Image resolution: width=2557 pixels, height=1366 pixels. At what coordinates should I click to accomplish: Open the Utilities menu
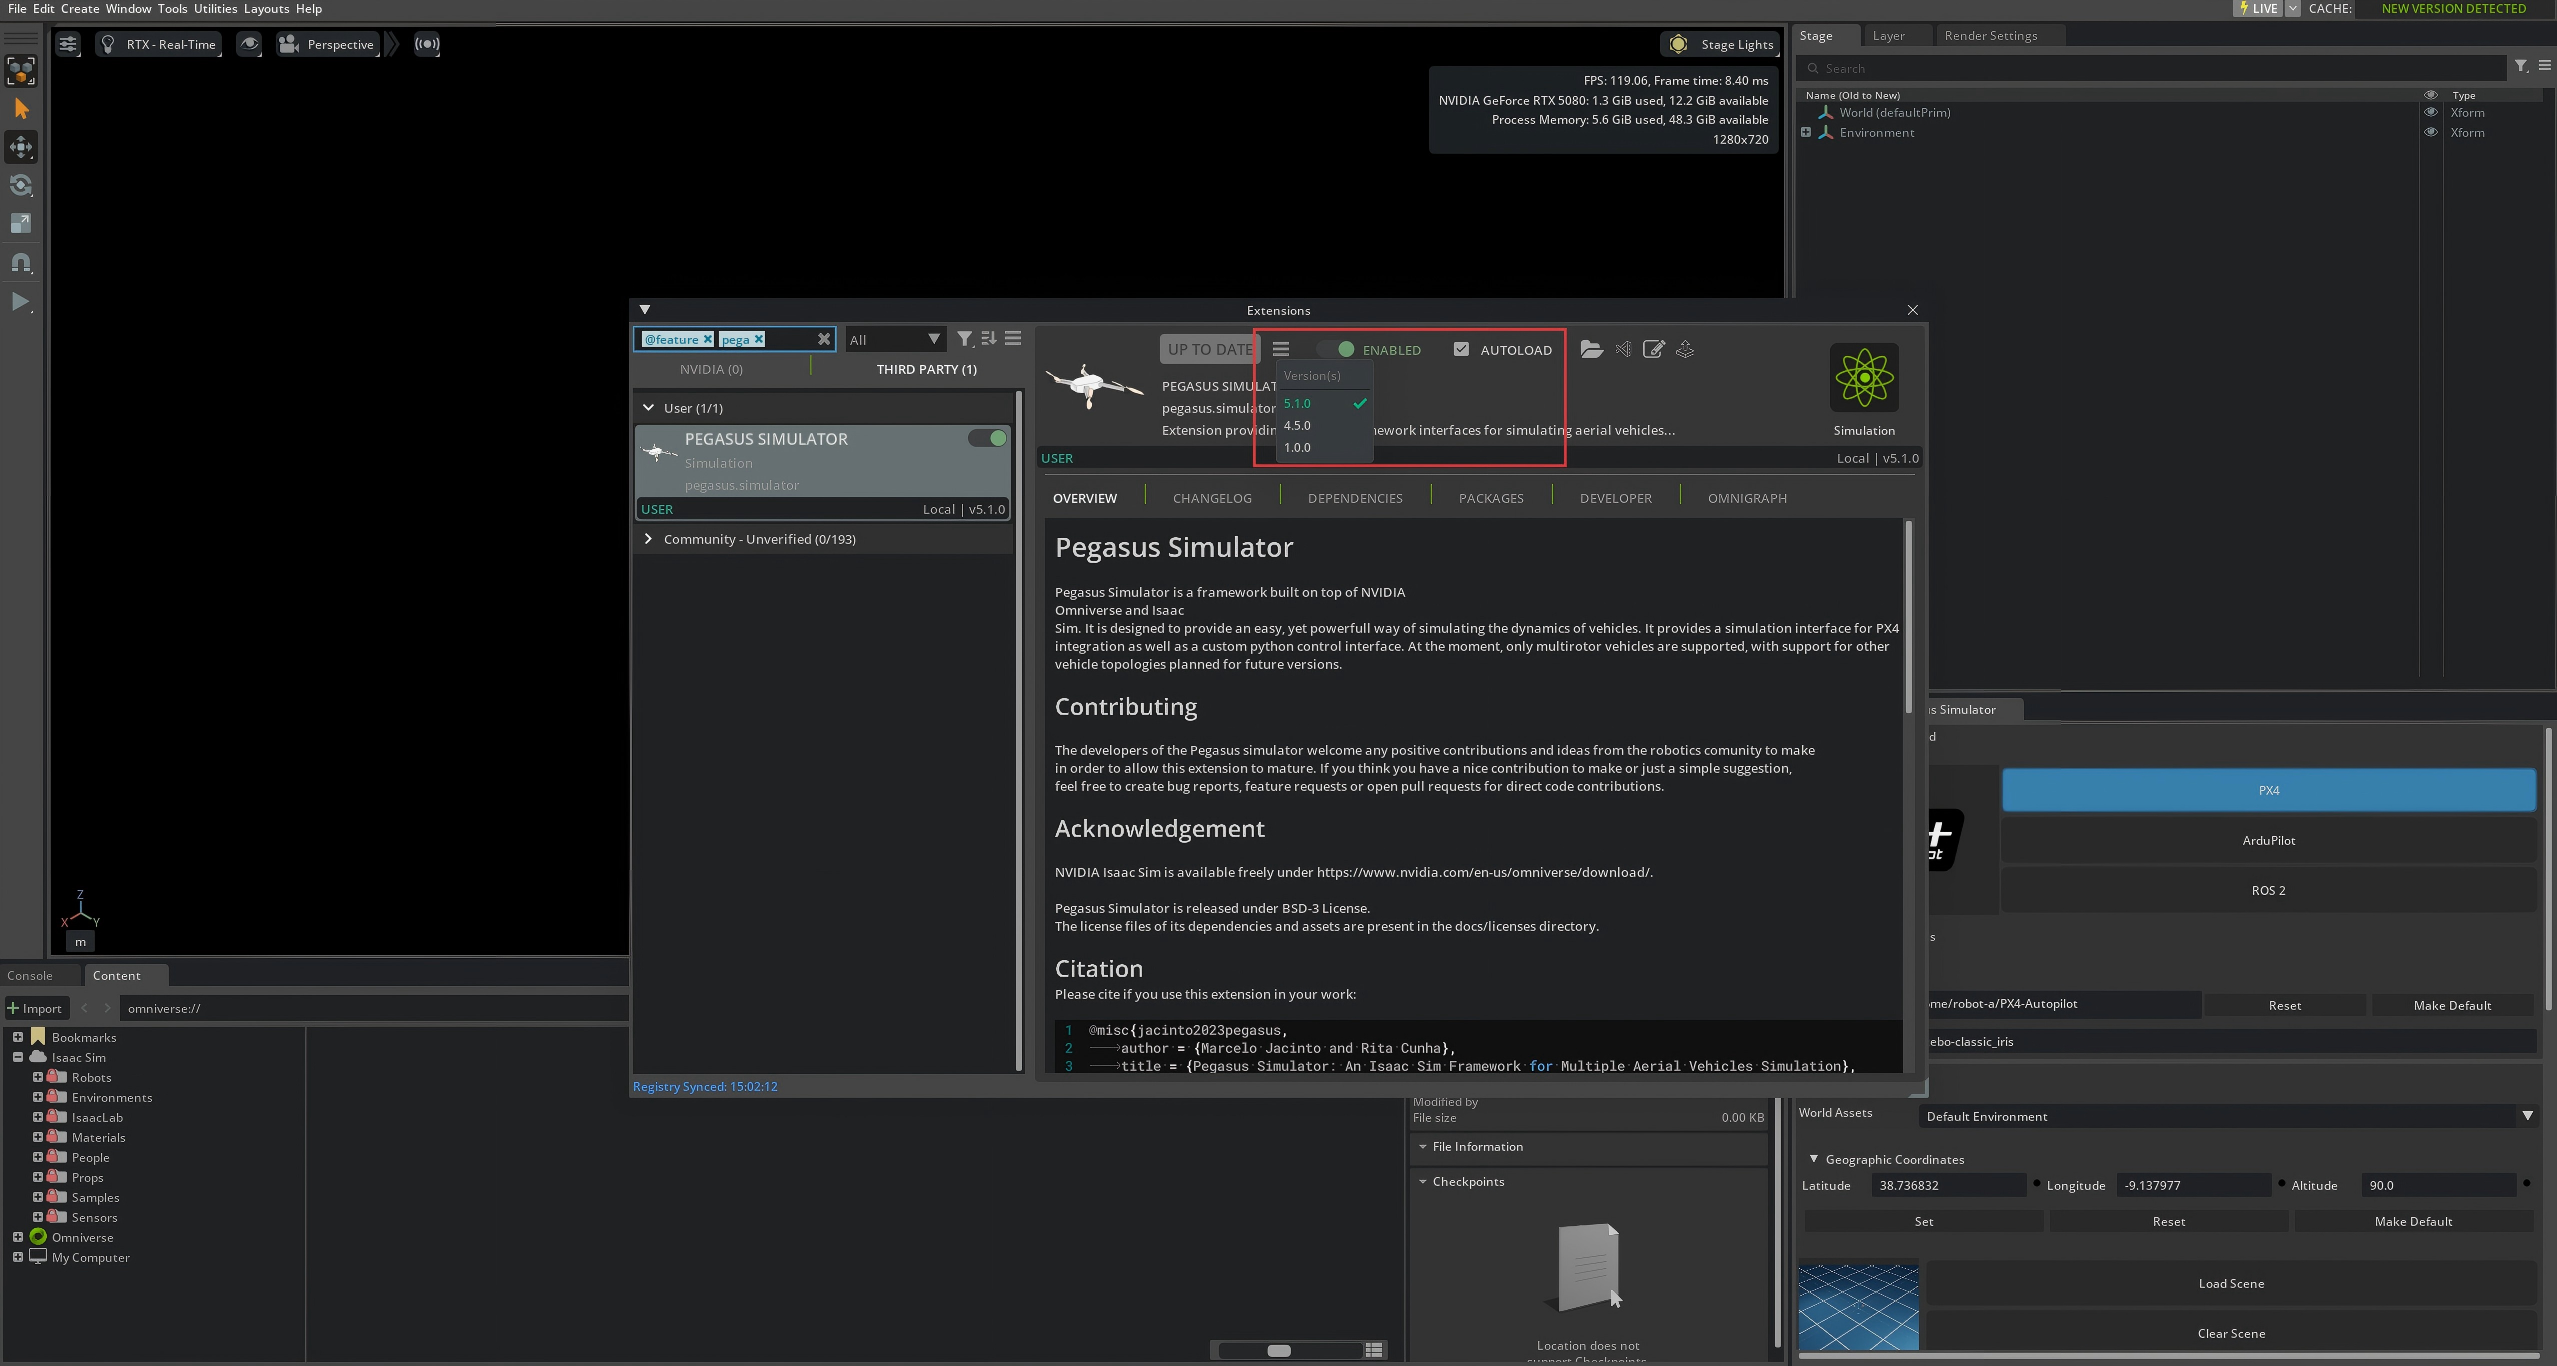click(215, 8)
